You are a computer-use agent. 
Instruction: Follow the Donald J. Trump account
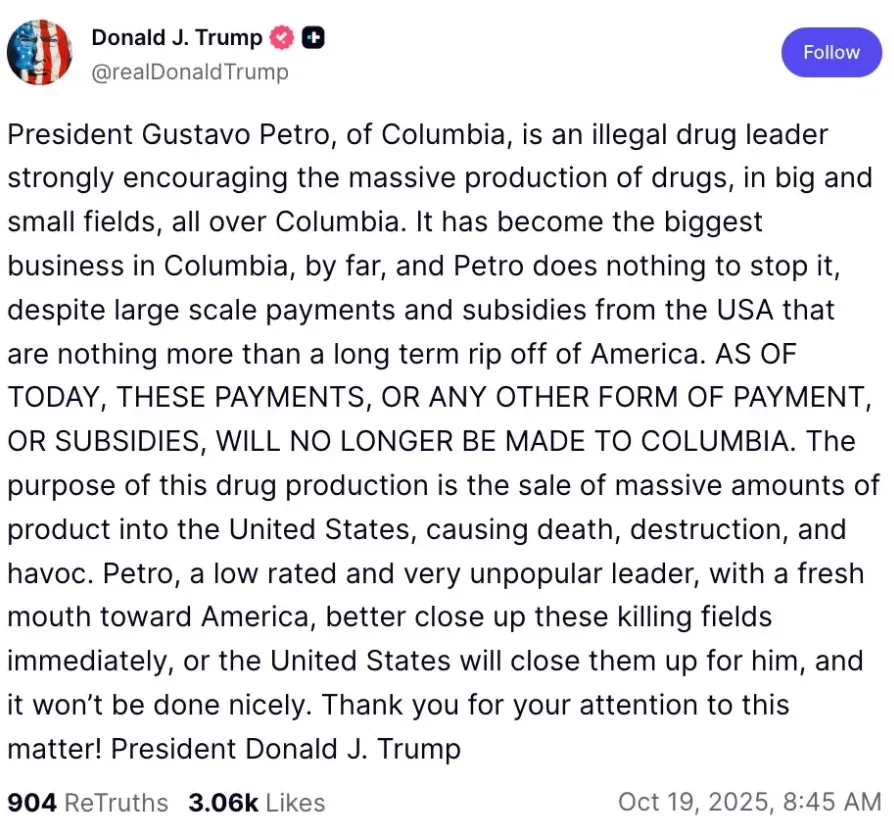point(831,52)
